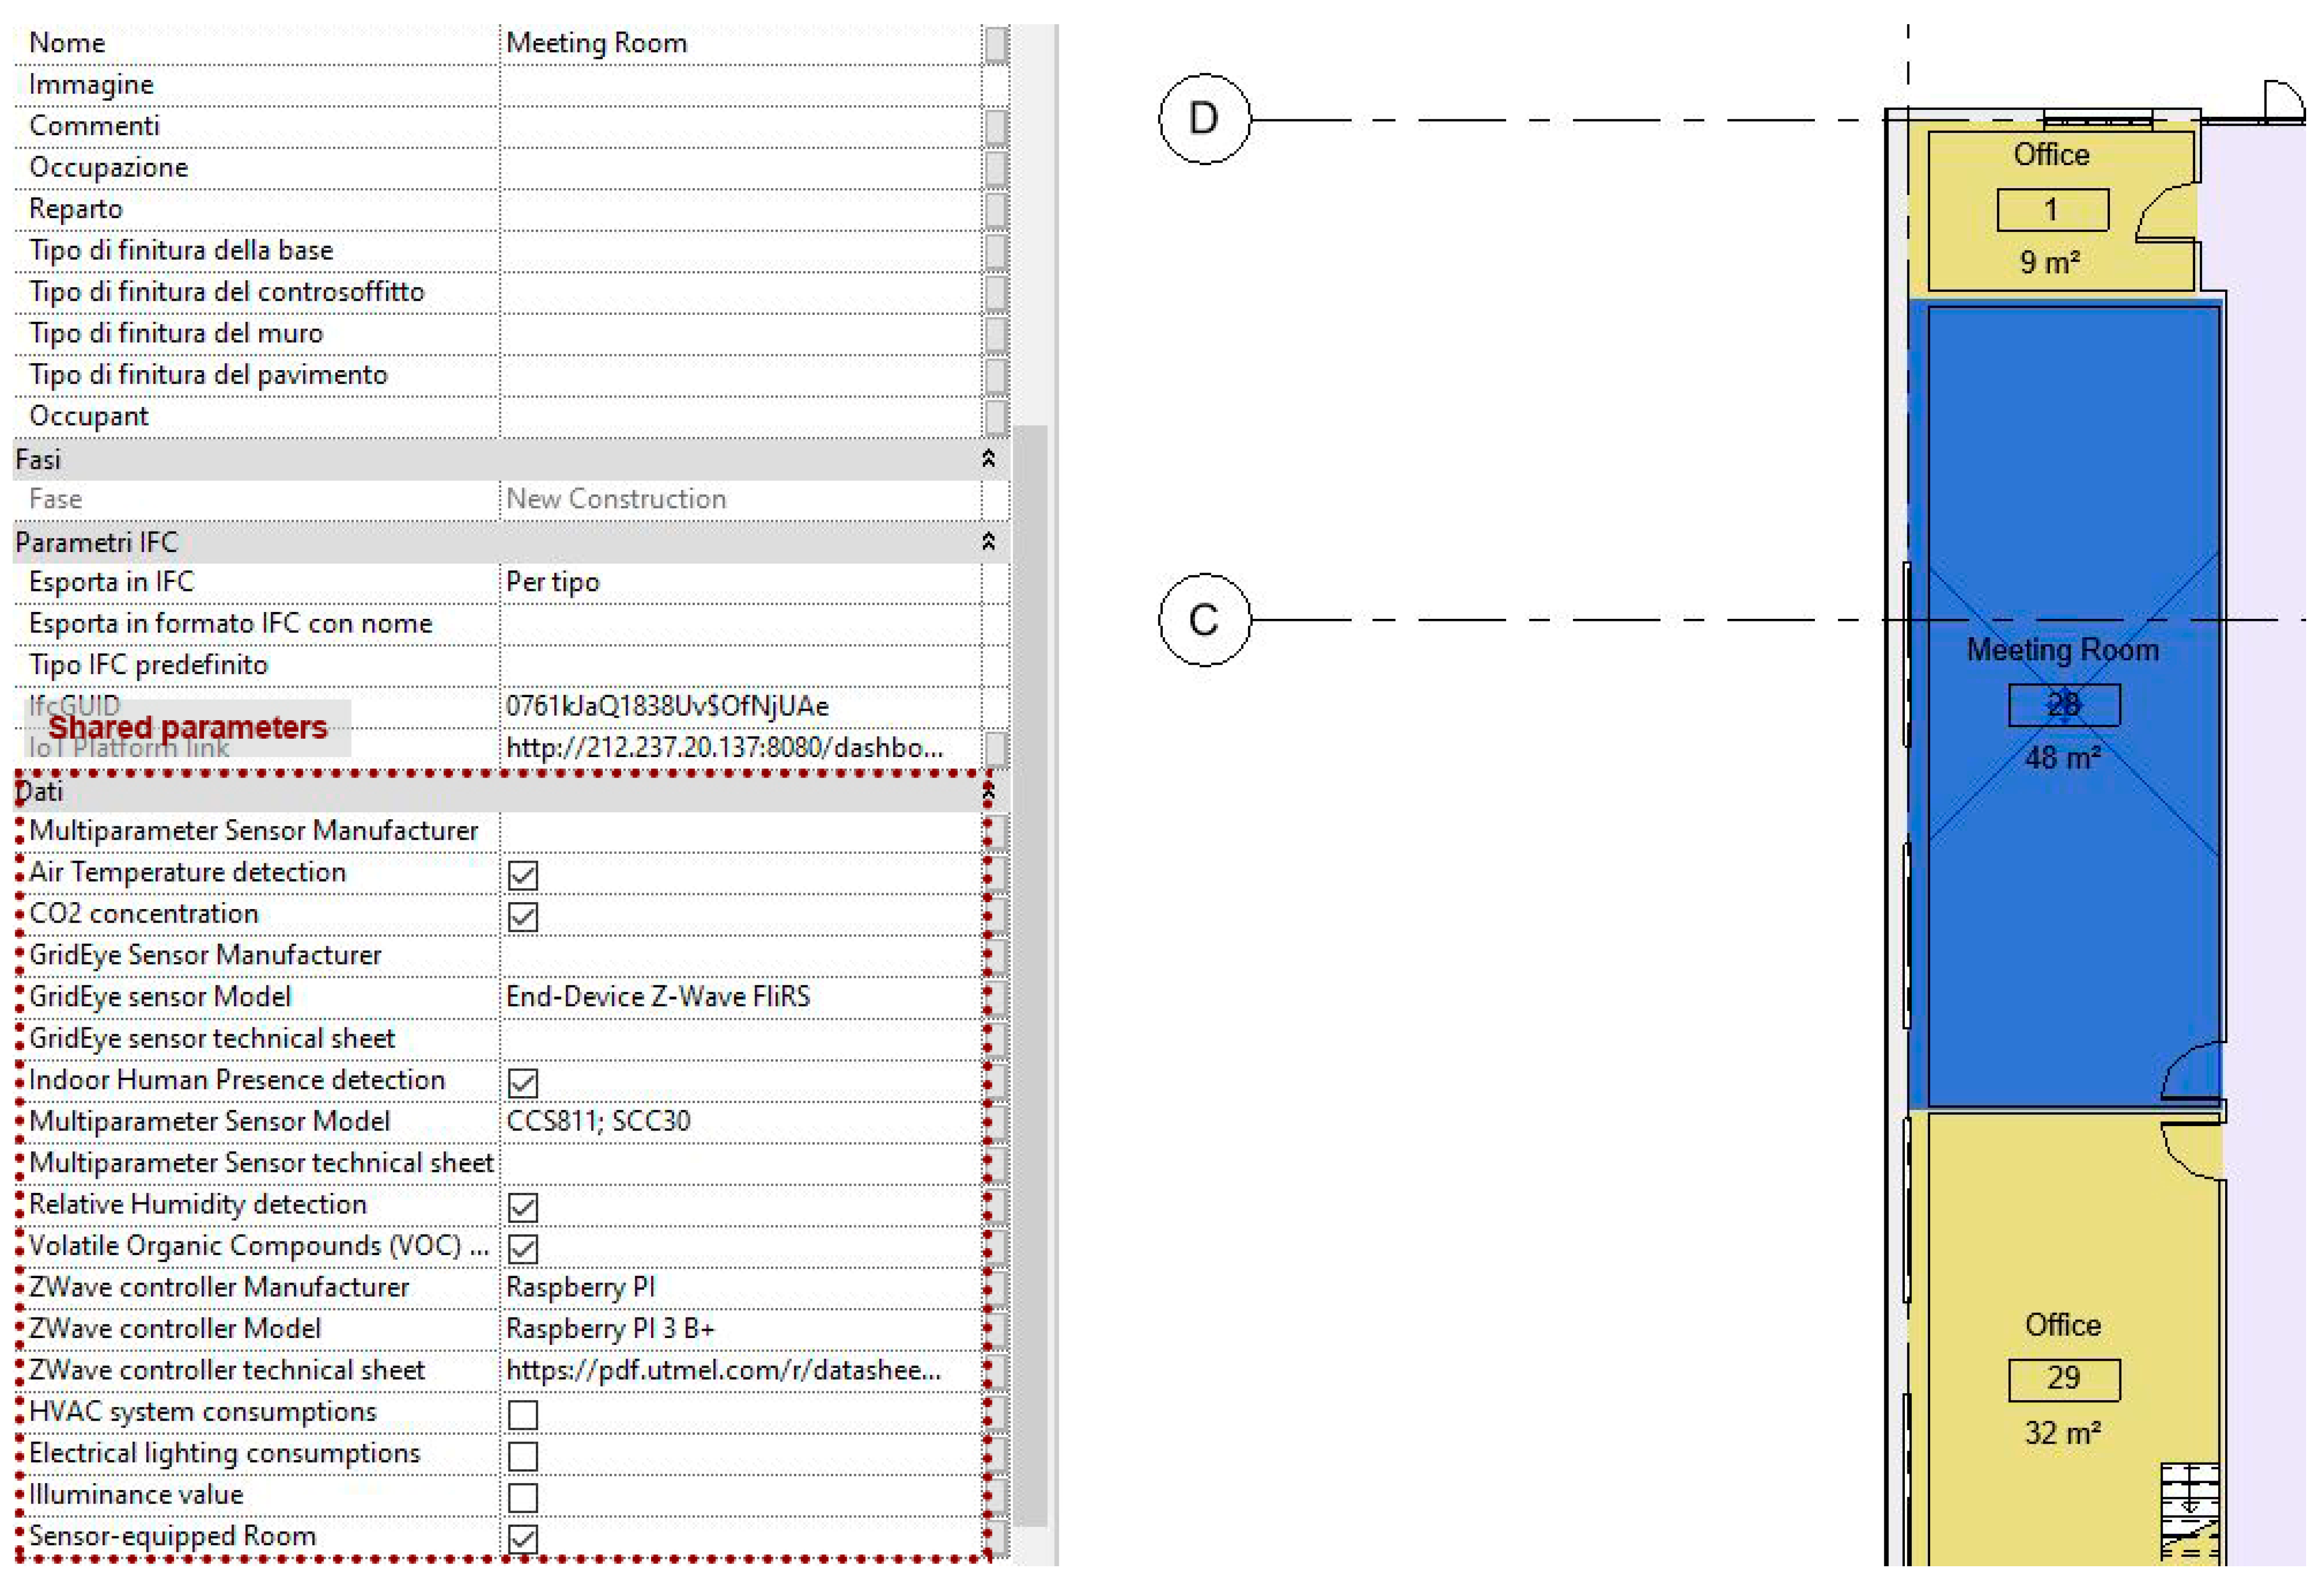Collapse the Parametri IFC section
2324x1582 pixels.
(x=988, y=542)
